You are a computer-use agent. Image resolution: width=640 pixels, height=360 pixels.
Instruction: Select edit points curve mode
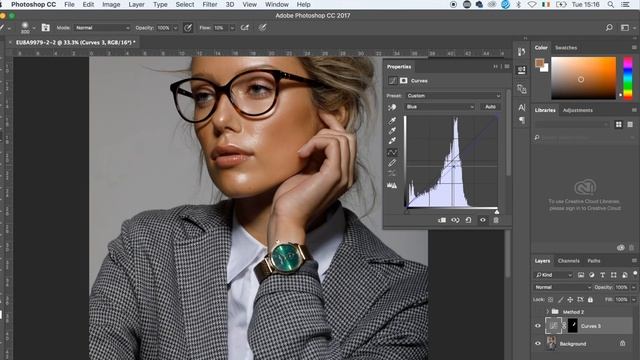392,152
